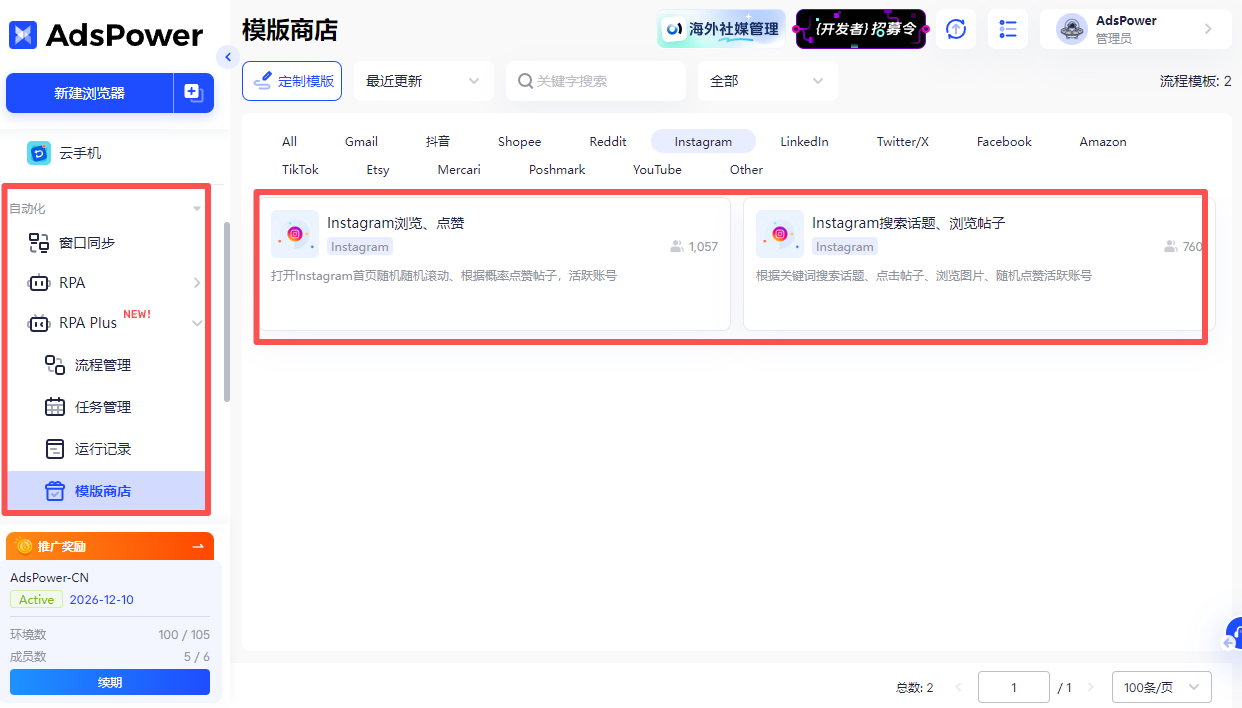Click the 定制模版 button
The height and width of the screenshot is (708, 1242).
pos(292,81)
